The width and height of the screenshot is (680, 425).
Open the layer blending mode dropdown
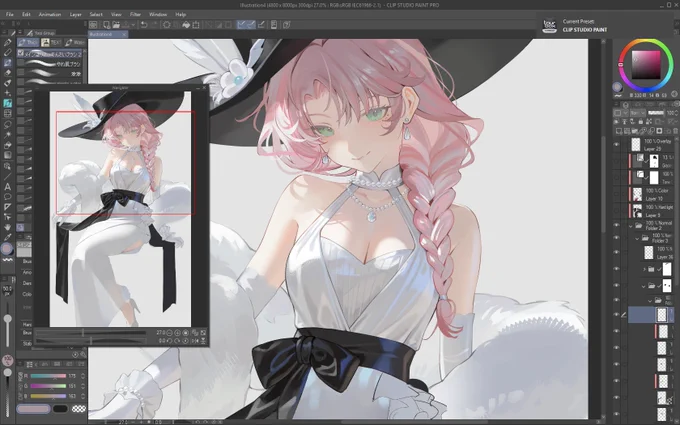point(638,113)
